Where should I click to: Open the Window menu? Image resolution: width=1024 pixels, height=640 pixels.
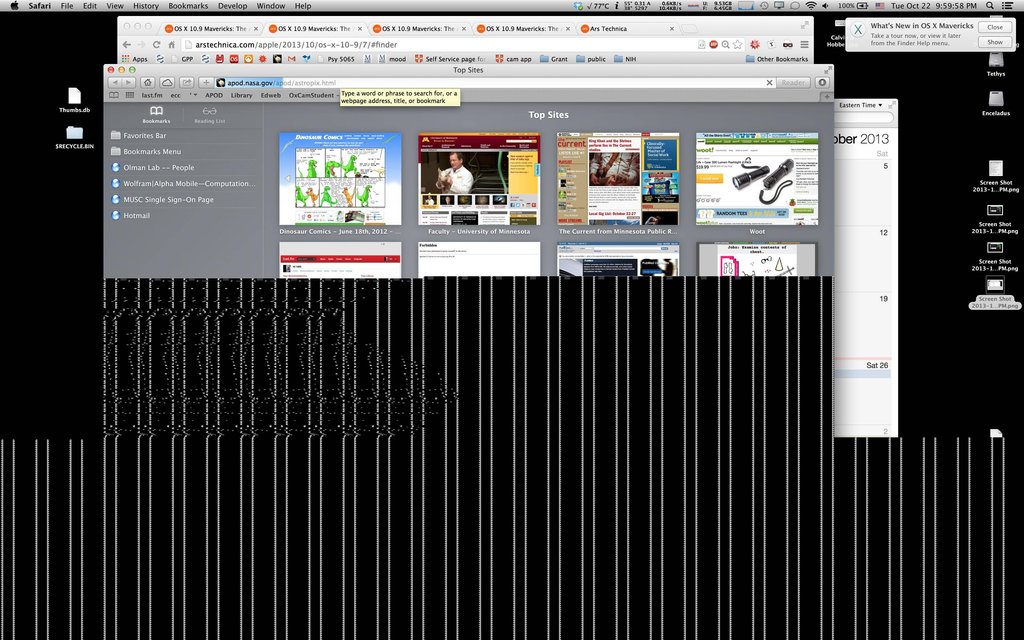pos(270,6)
